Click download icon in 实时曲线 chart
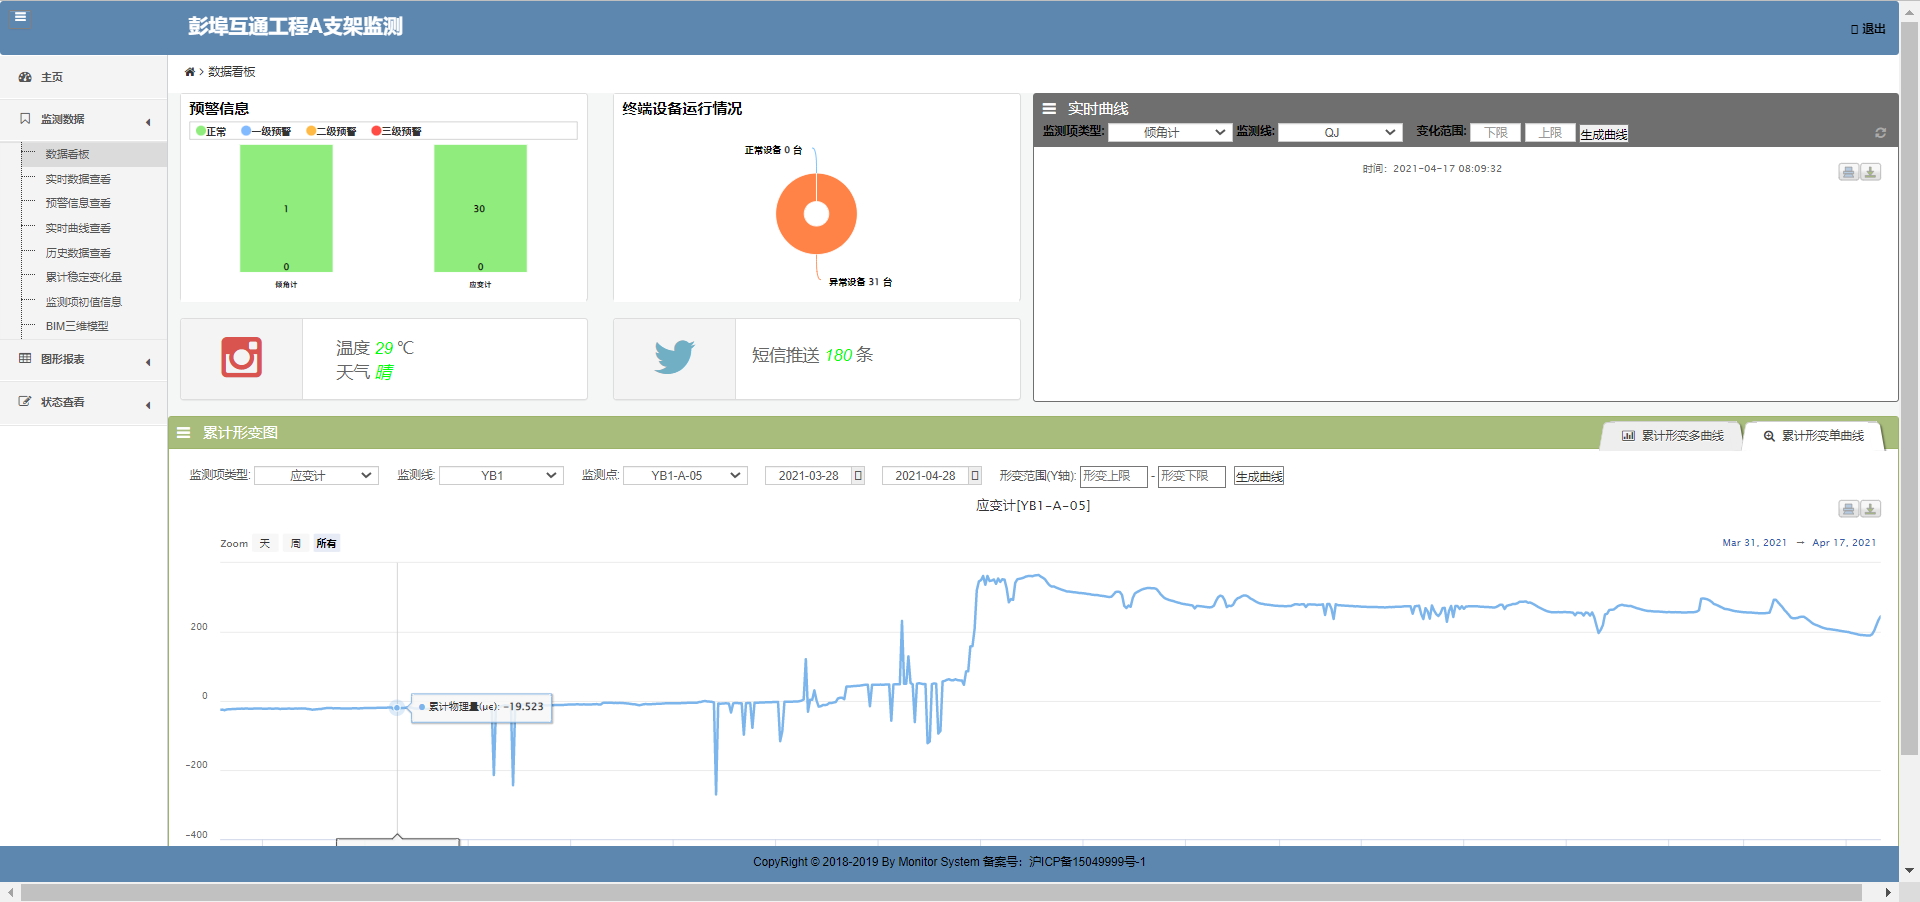Screen dimensions: 1920x902 coord(1870,172)
